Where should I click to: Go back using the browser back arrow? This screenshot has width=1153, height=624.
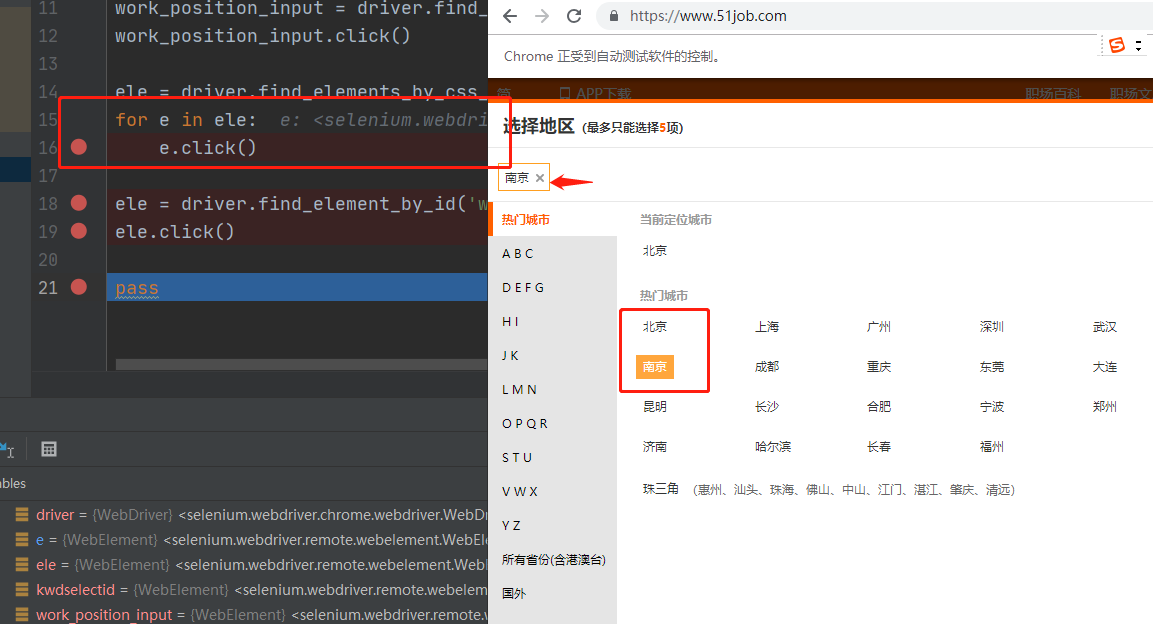pos(510,16)
